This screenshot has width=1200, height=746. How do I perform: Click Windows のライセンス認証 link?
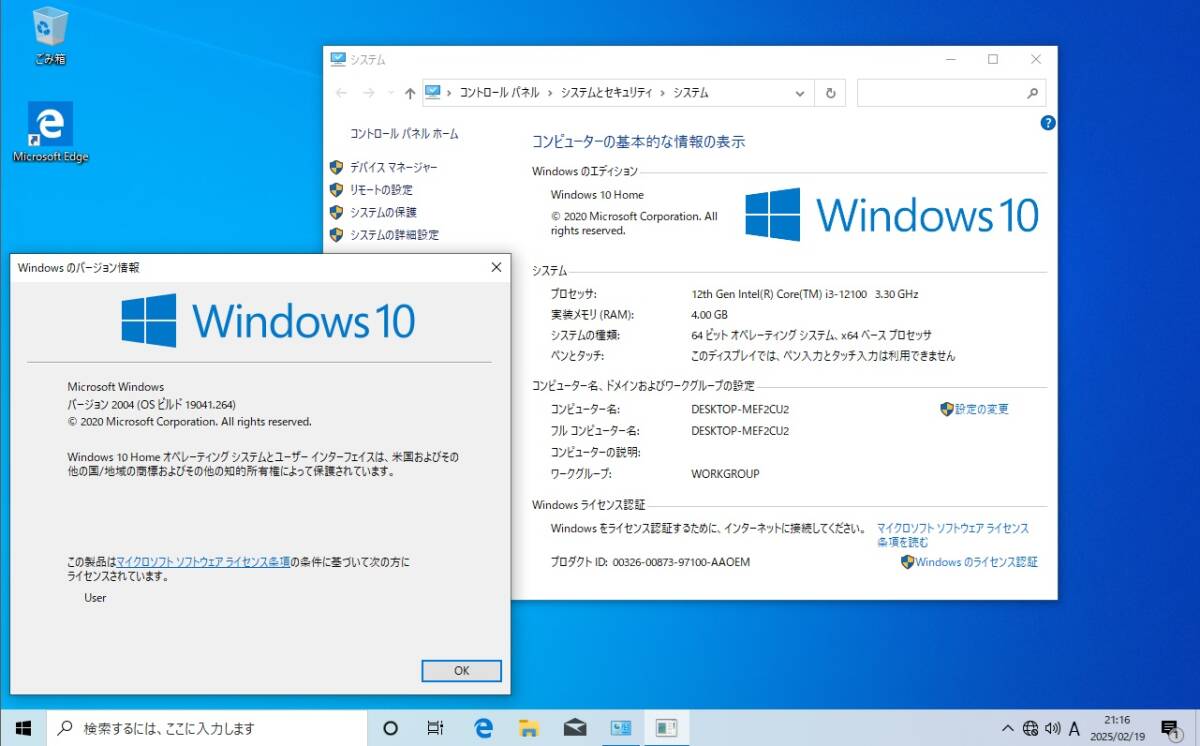(x=976, y=562)
